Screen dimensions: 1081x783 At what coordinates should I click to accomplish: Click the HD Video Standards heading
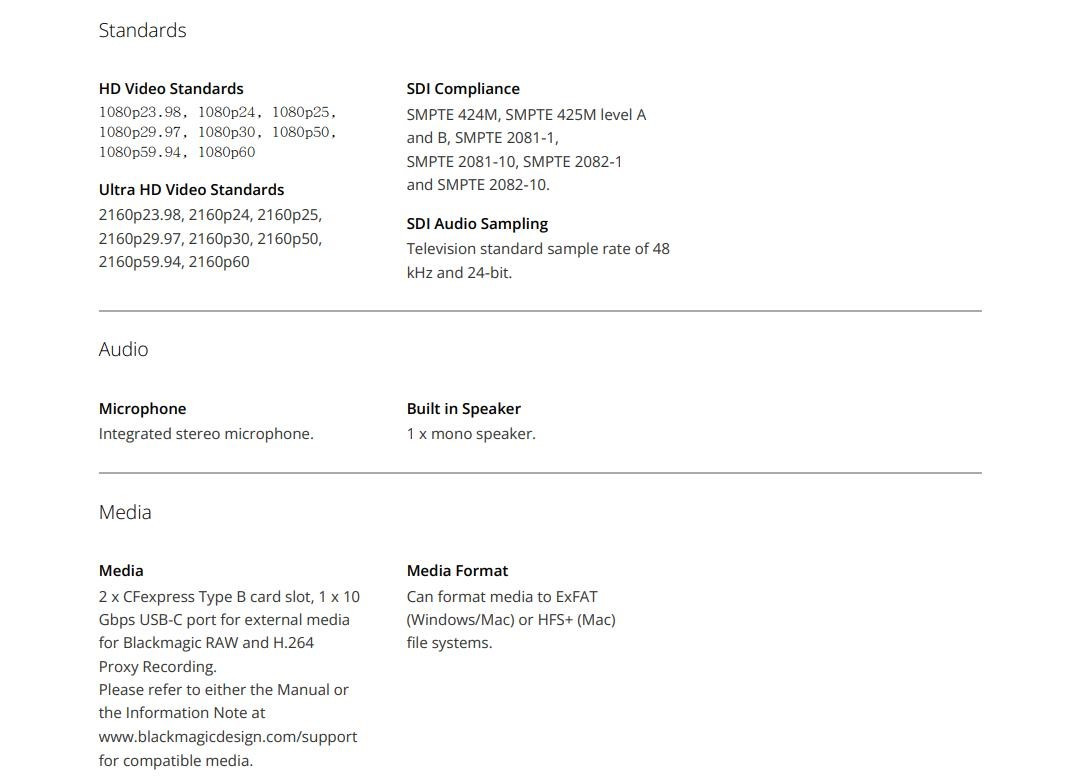click(x=171, y=89)
